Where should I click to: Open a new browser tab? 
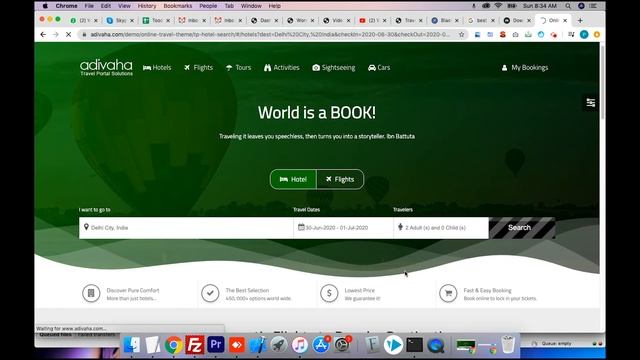point(580,20)
